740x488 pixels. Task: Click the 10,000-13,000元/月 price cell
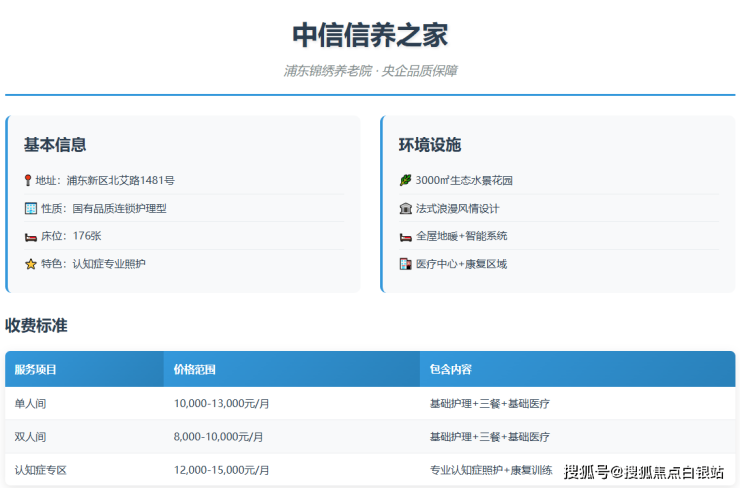(x=221, y=404)
